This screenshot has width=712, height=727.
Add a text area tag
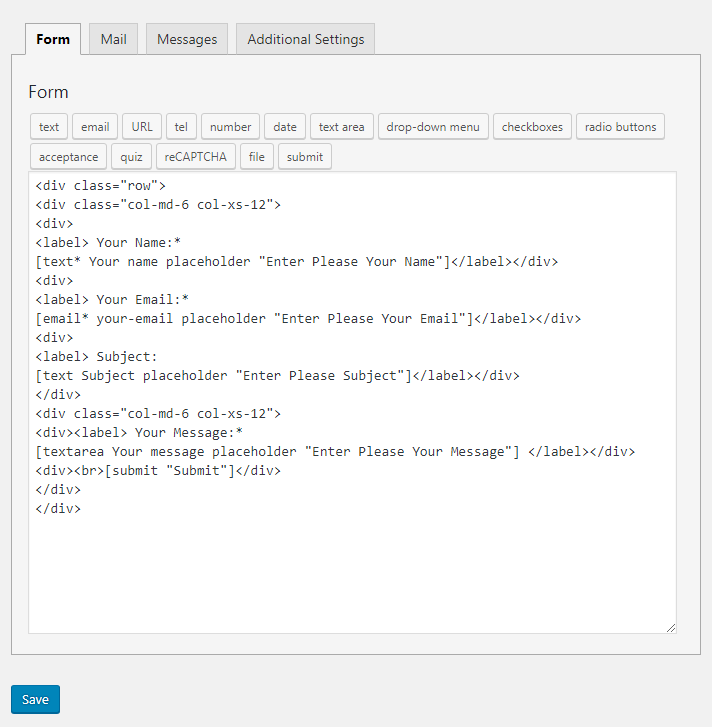pos(342,127)
